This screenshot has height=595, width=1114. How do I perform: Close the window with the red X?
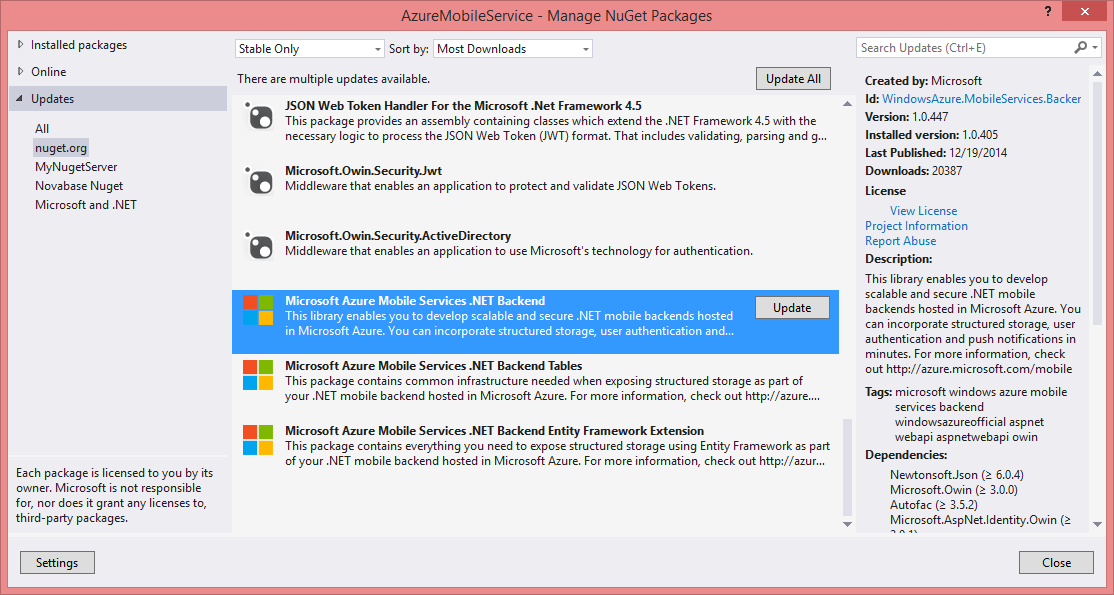point(1084,11)
